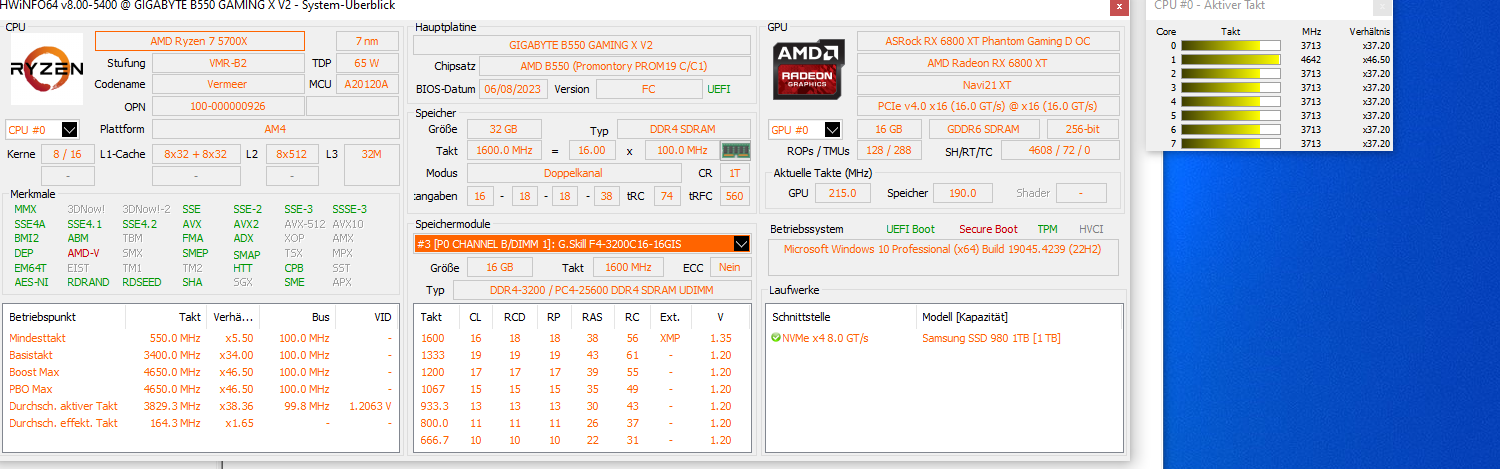This screenshot has width=1500, height=469.
Task: Expand the Speichermodule dropdown showing G.Skill F4-3200C16-16GIS
Action: click(x=741, y=244)
